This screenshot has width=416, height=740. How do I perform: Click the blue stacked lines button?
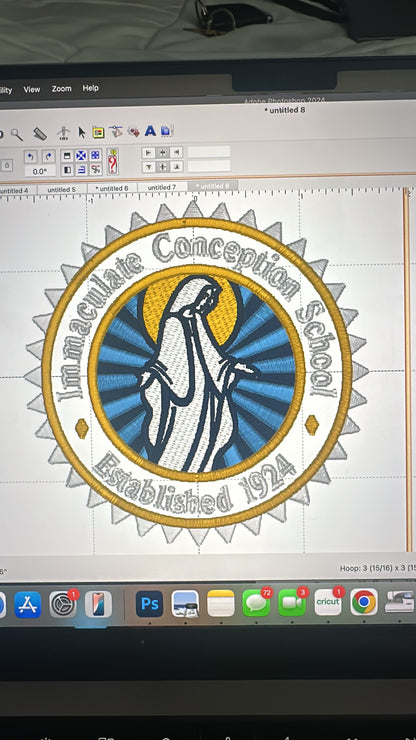pyautogui.click(x=81, y=169)
